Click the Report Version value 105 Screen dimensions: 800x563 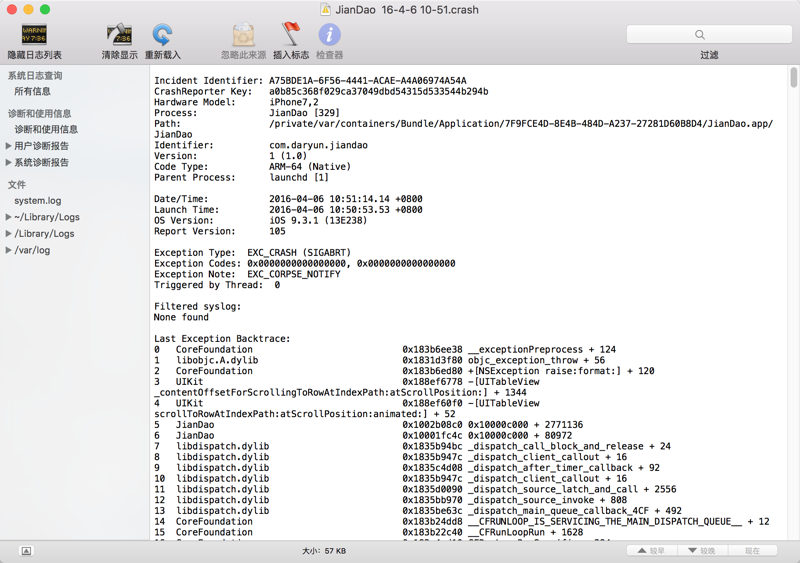point(277,231)
